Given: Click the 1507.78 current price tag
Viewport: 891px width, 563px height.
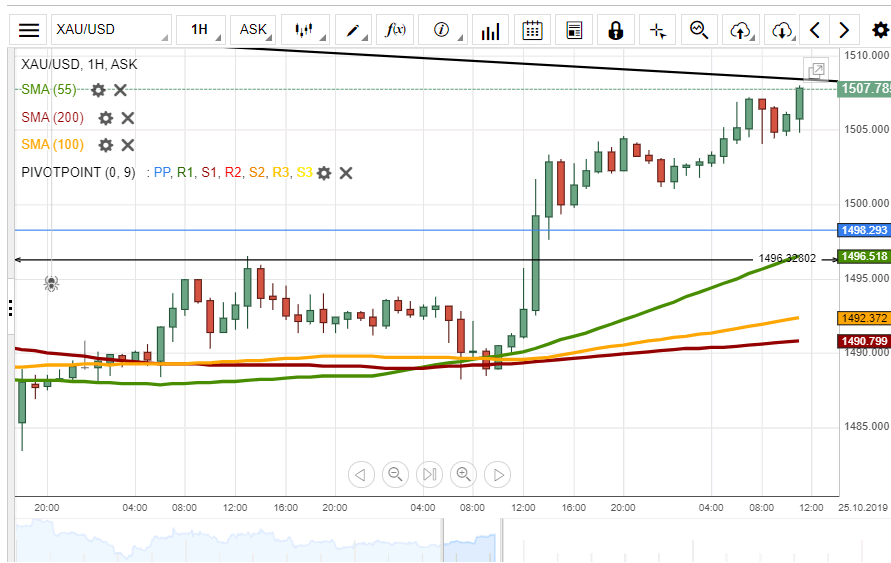Looking at the screenshot, I should point(864,89).
